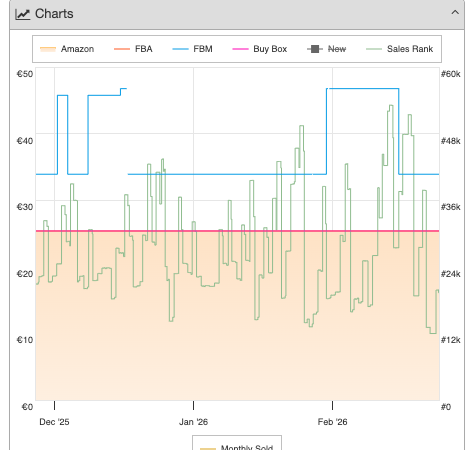Click the #60k sales rank axis label
Viewport: 474px width, 450px height.
tap(451, 74)
